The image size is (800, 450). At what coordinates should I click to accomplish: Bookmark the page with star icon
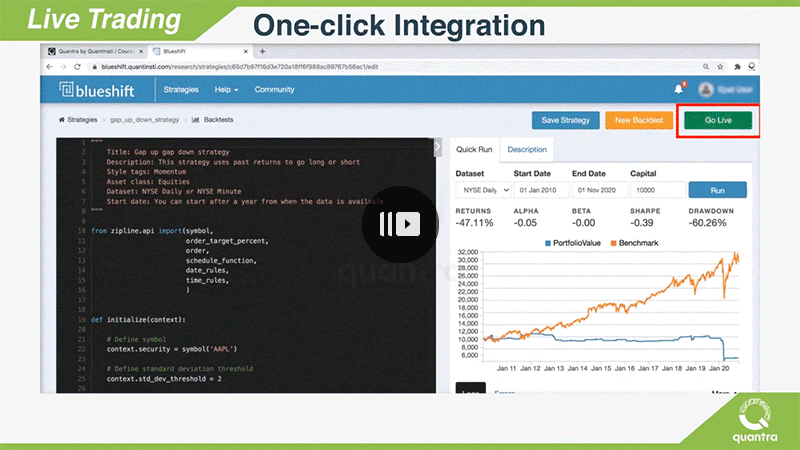point(720,67)
